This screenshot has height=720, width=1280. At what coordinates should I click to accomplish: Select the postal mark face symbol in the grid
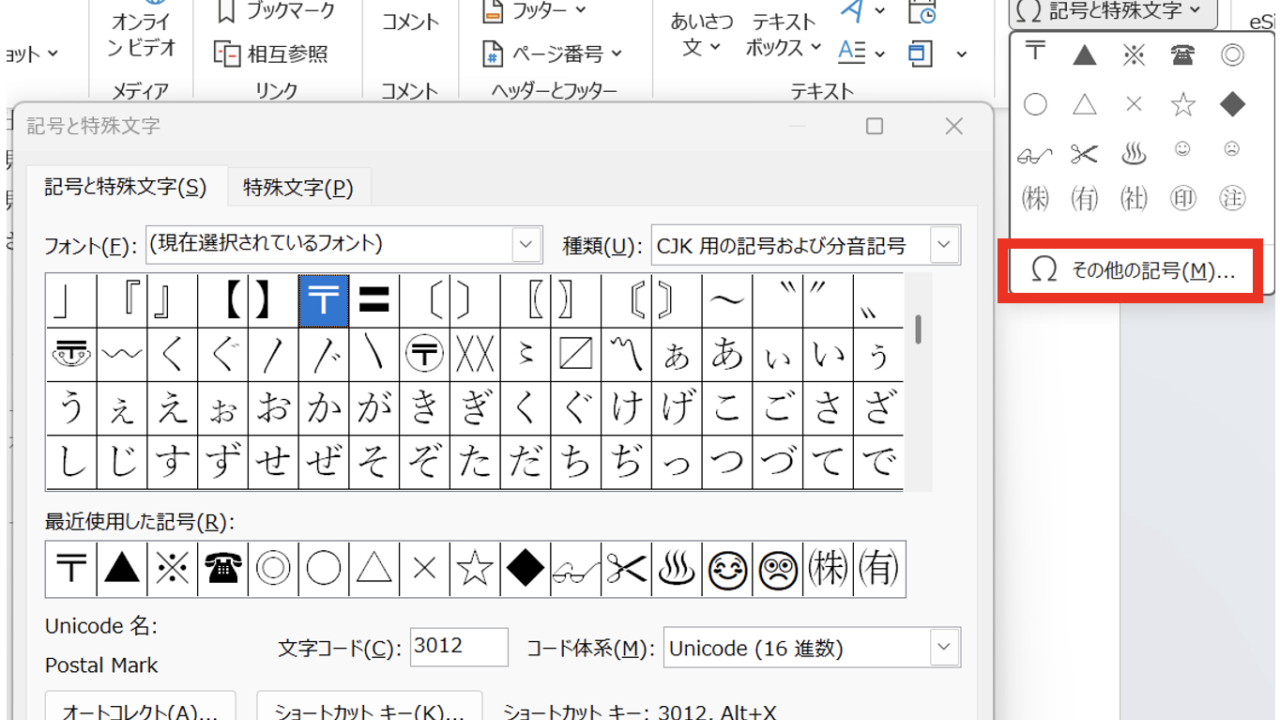[x=71, y=353]
